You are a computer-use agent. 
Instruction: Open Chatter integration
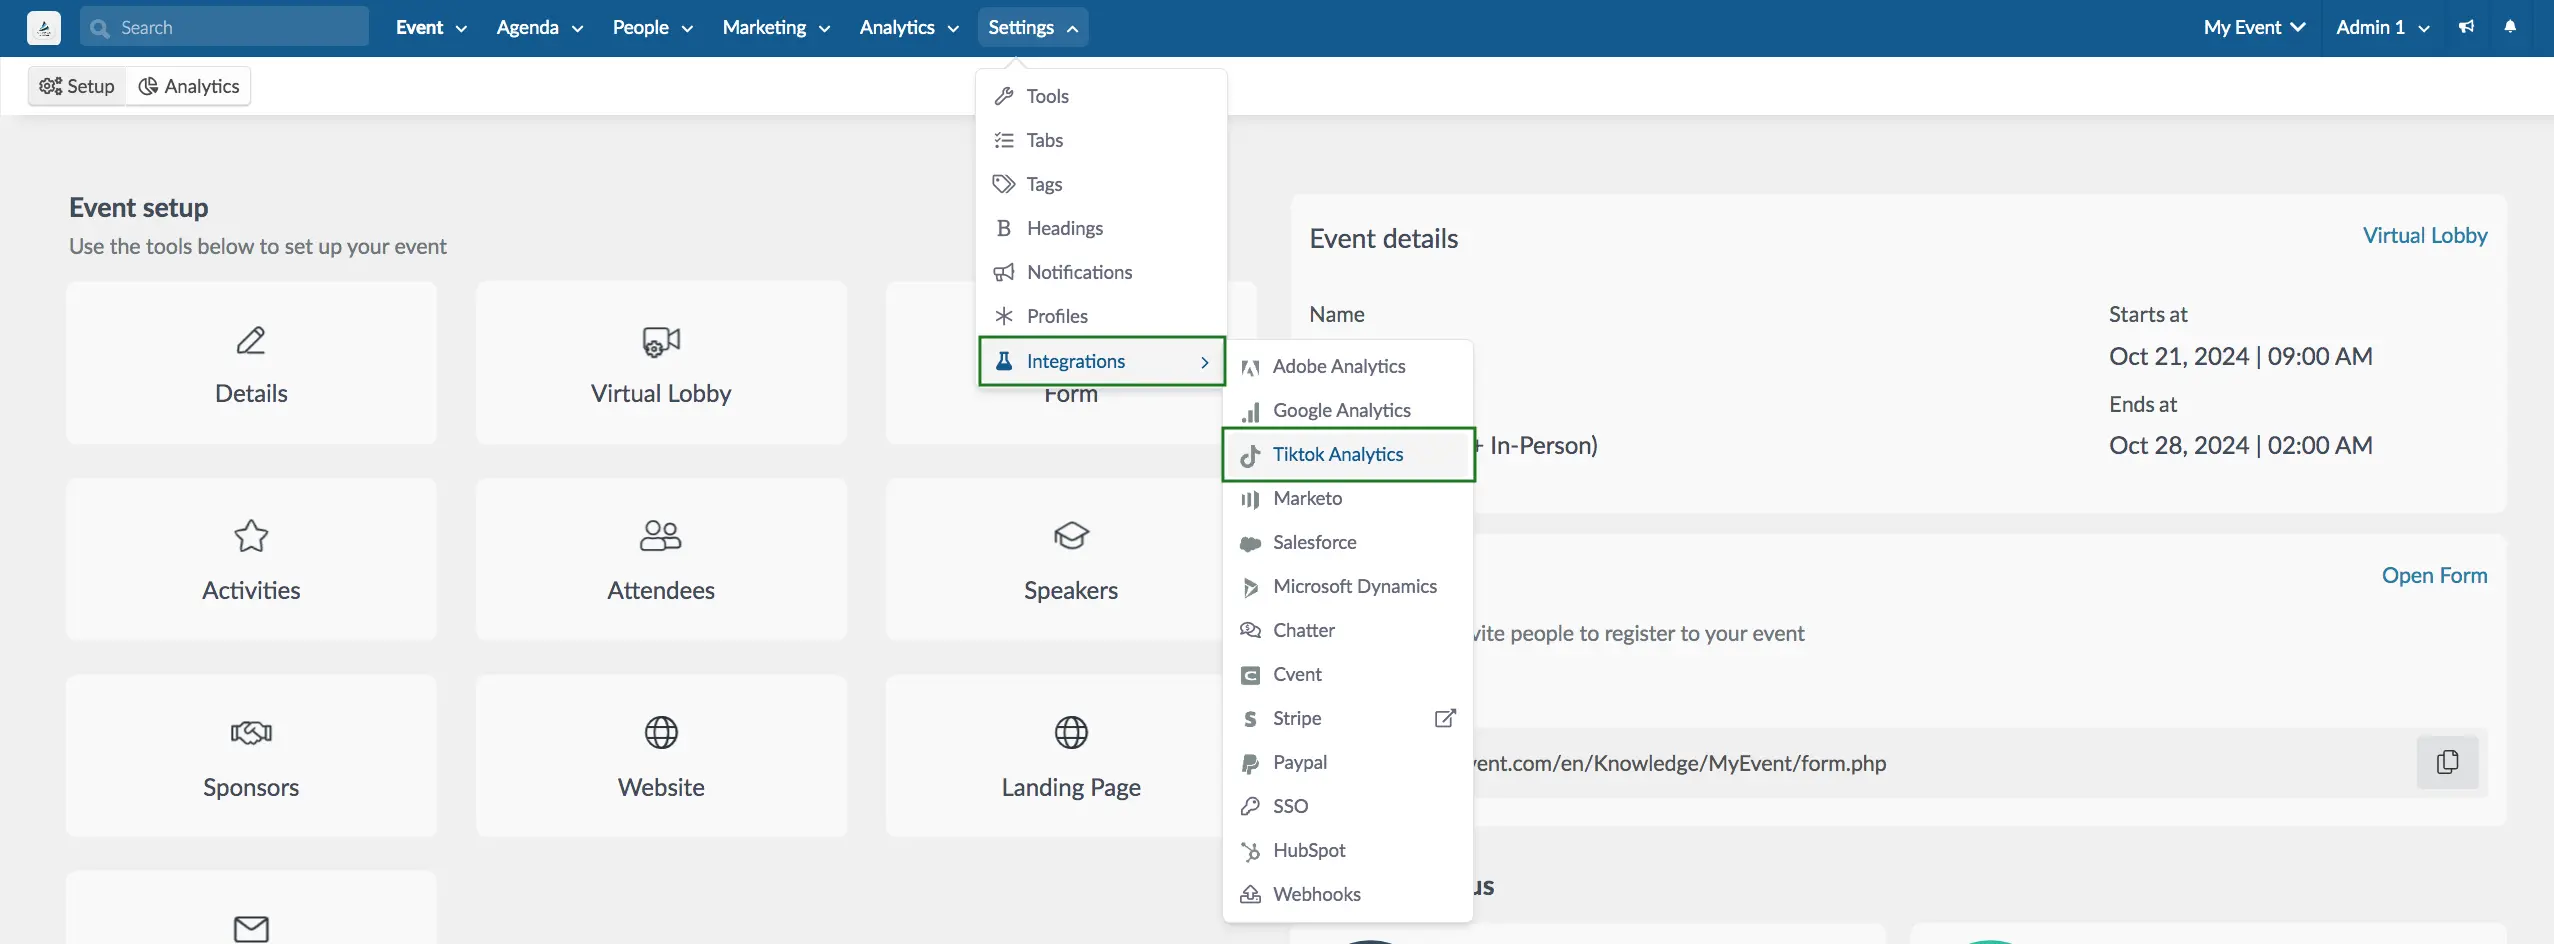tap(1348, 630)
